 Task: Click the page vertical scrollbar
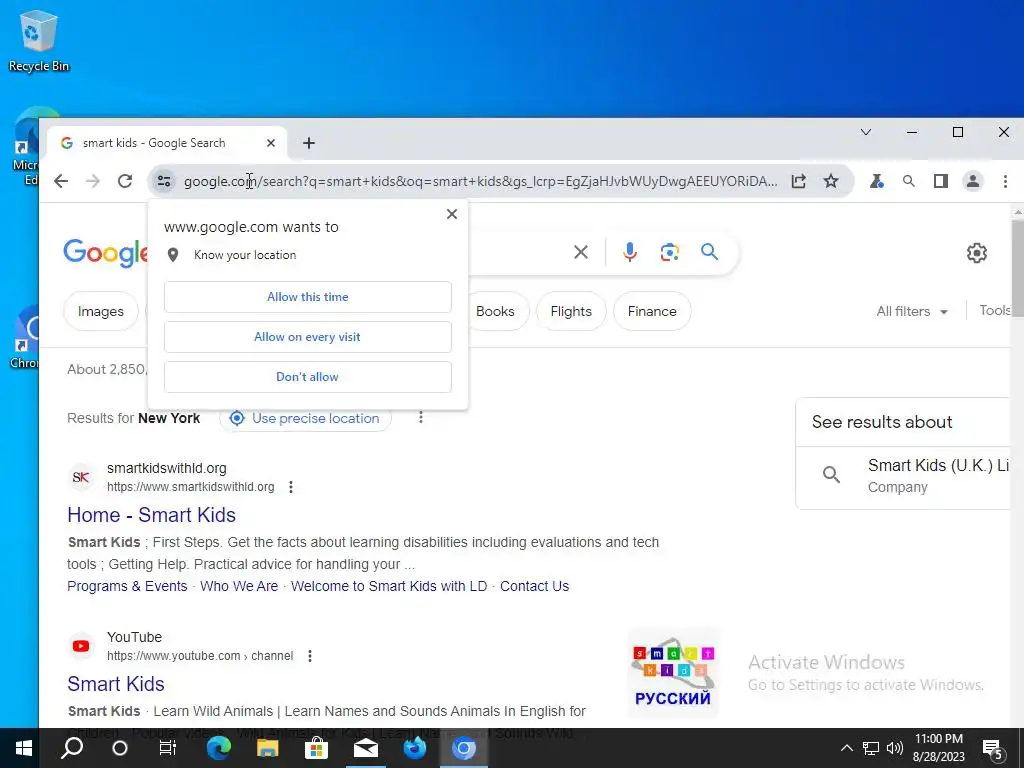[x=1017, y=268]
